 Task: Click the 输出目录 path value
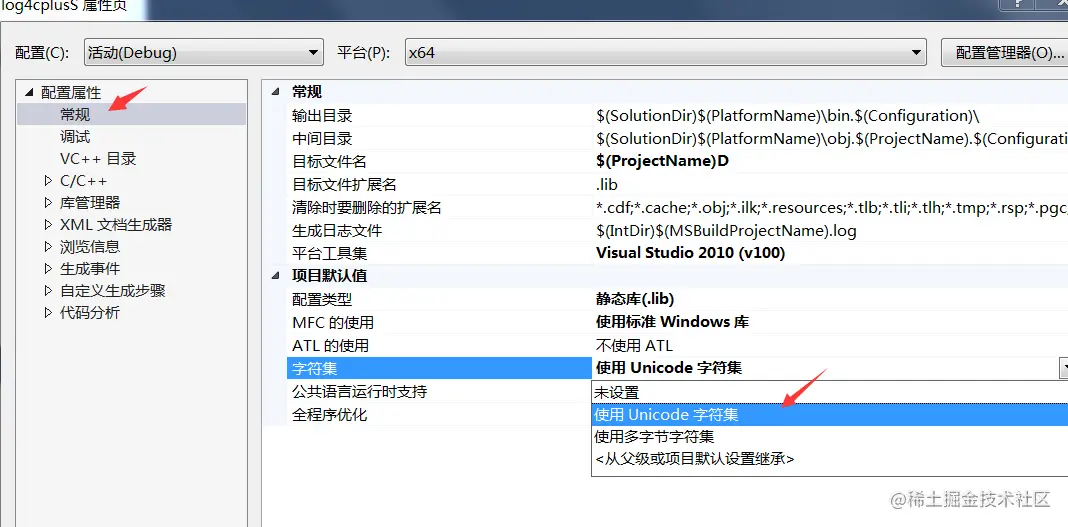tap(787, 115)
